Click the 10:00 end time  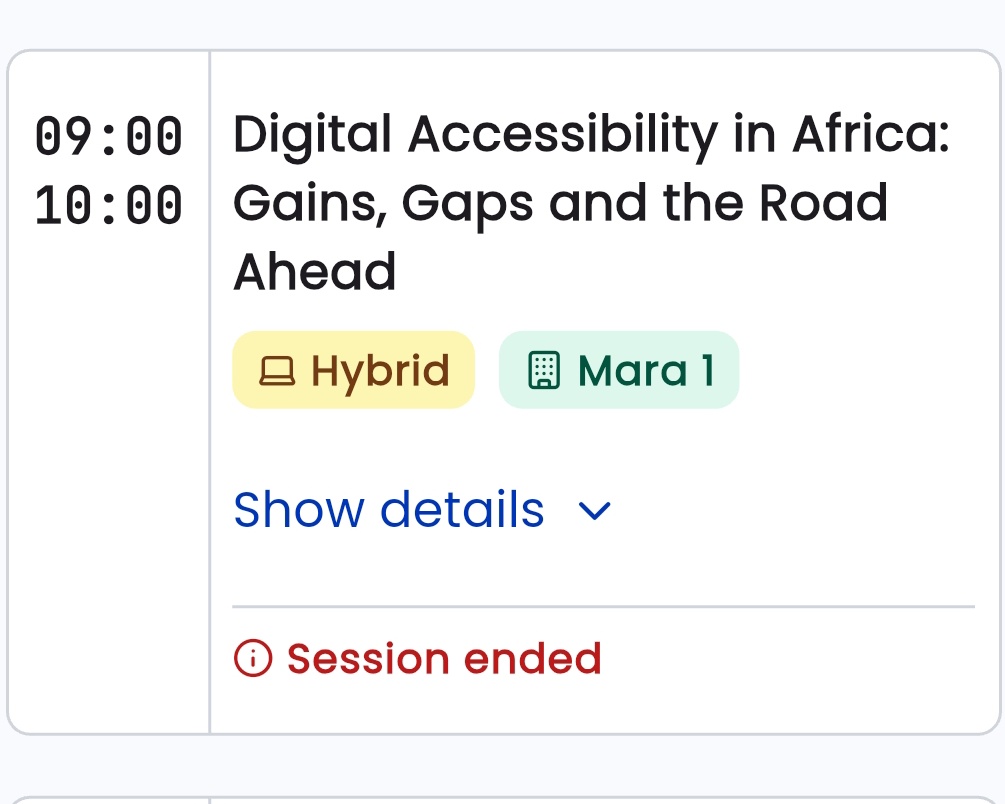click(108, 205)
